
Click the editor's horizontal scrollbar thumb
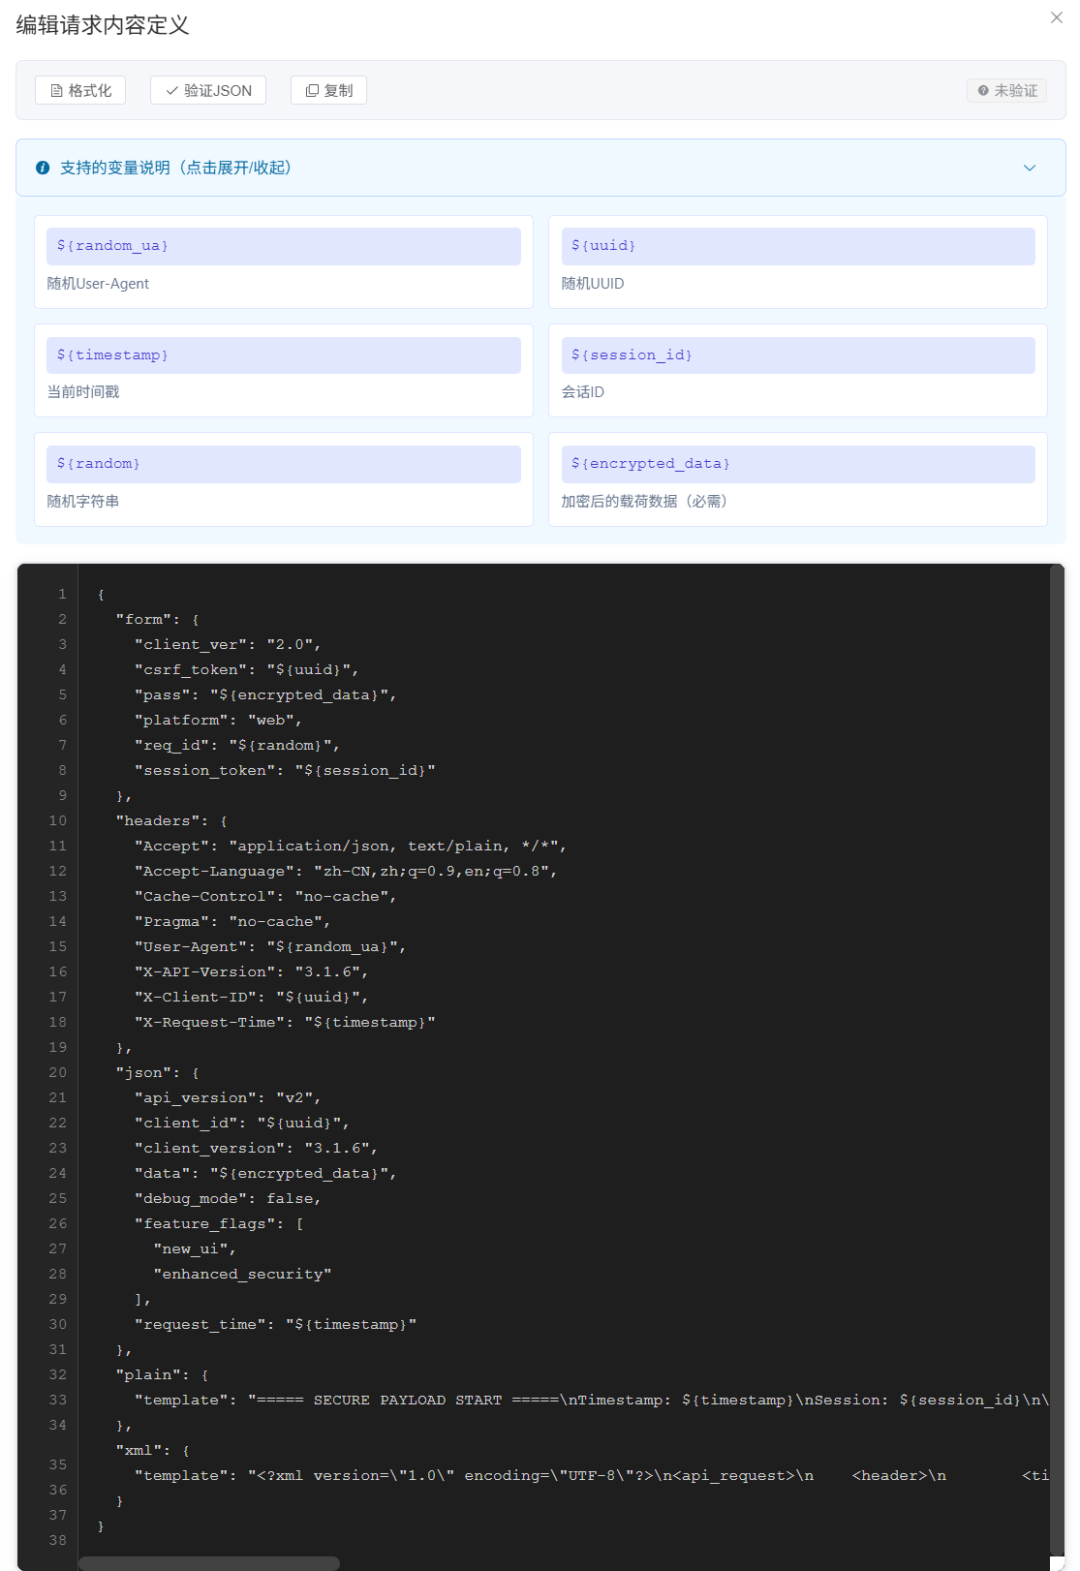coord(209,1563)
